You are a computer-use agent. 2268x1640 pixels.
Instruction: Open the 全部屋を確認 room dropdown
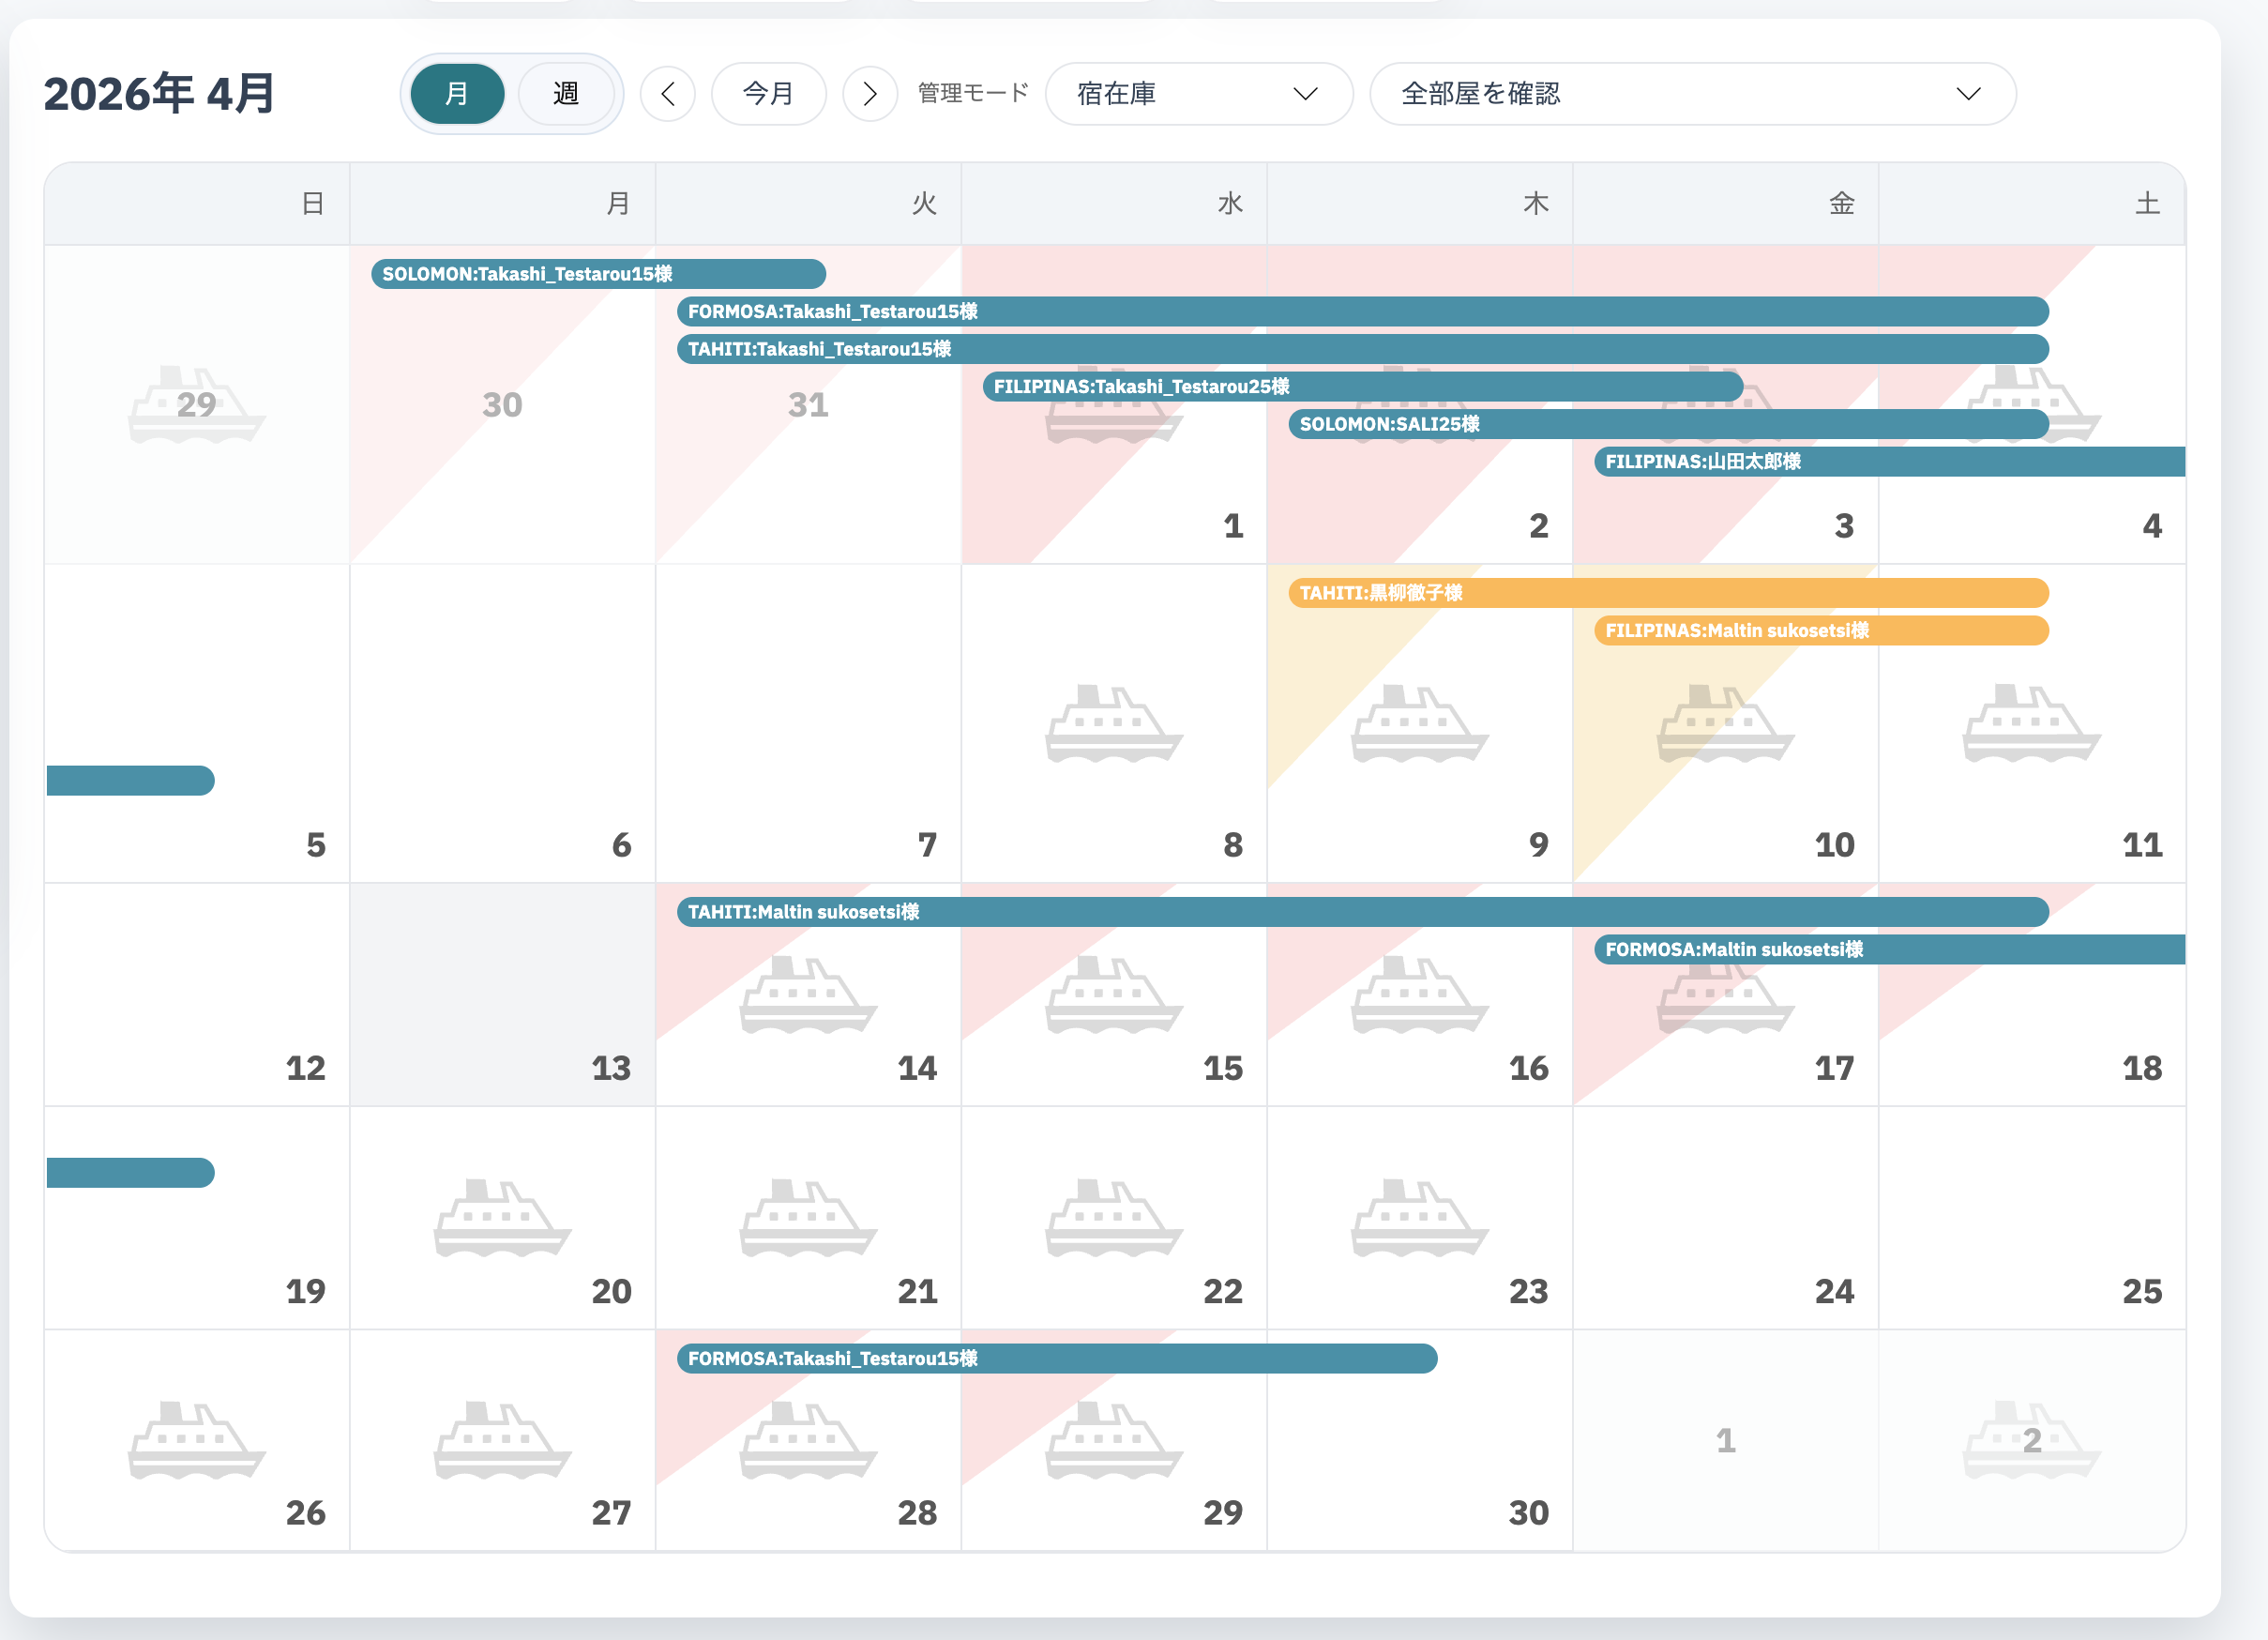click(x=1692, y=94)
